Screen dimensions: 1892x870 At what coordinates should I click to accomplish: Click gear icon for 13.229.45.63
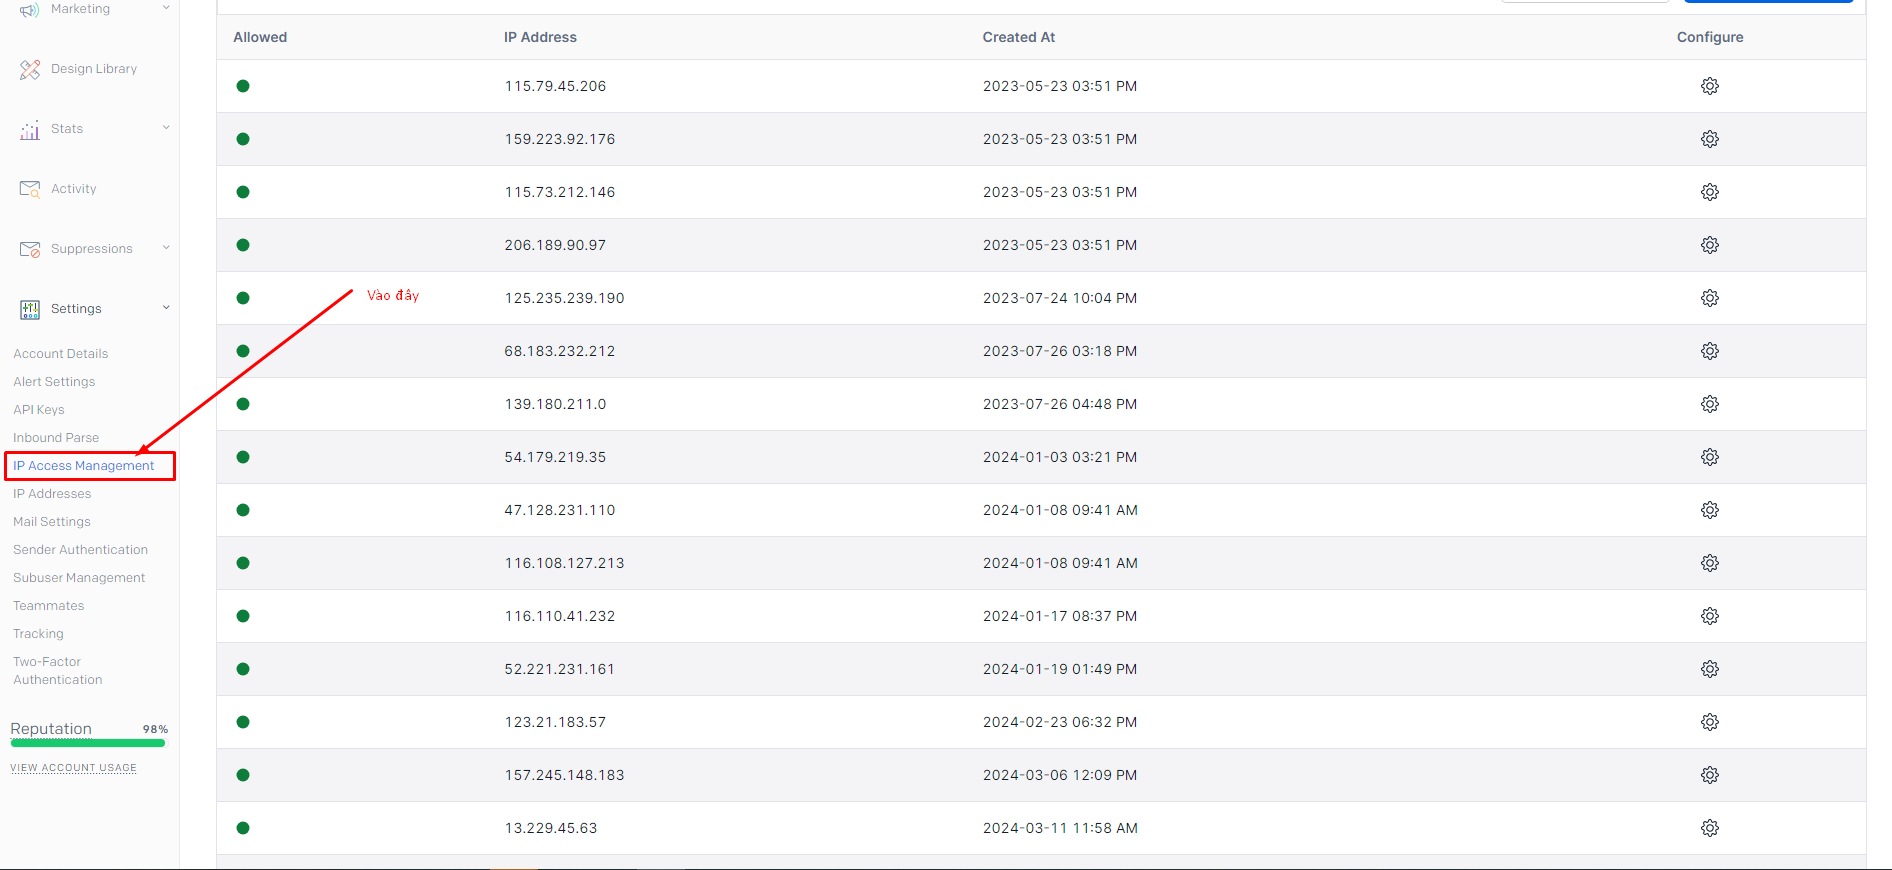click(x=1709, y=828)
